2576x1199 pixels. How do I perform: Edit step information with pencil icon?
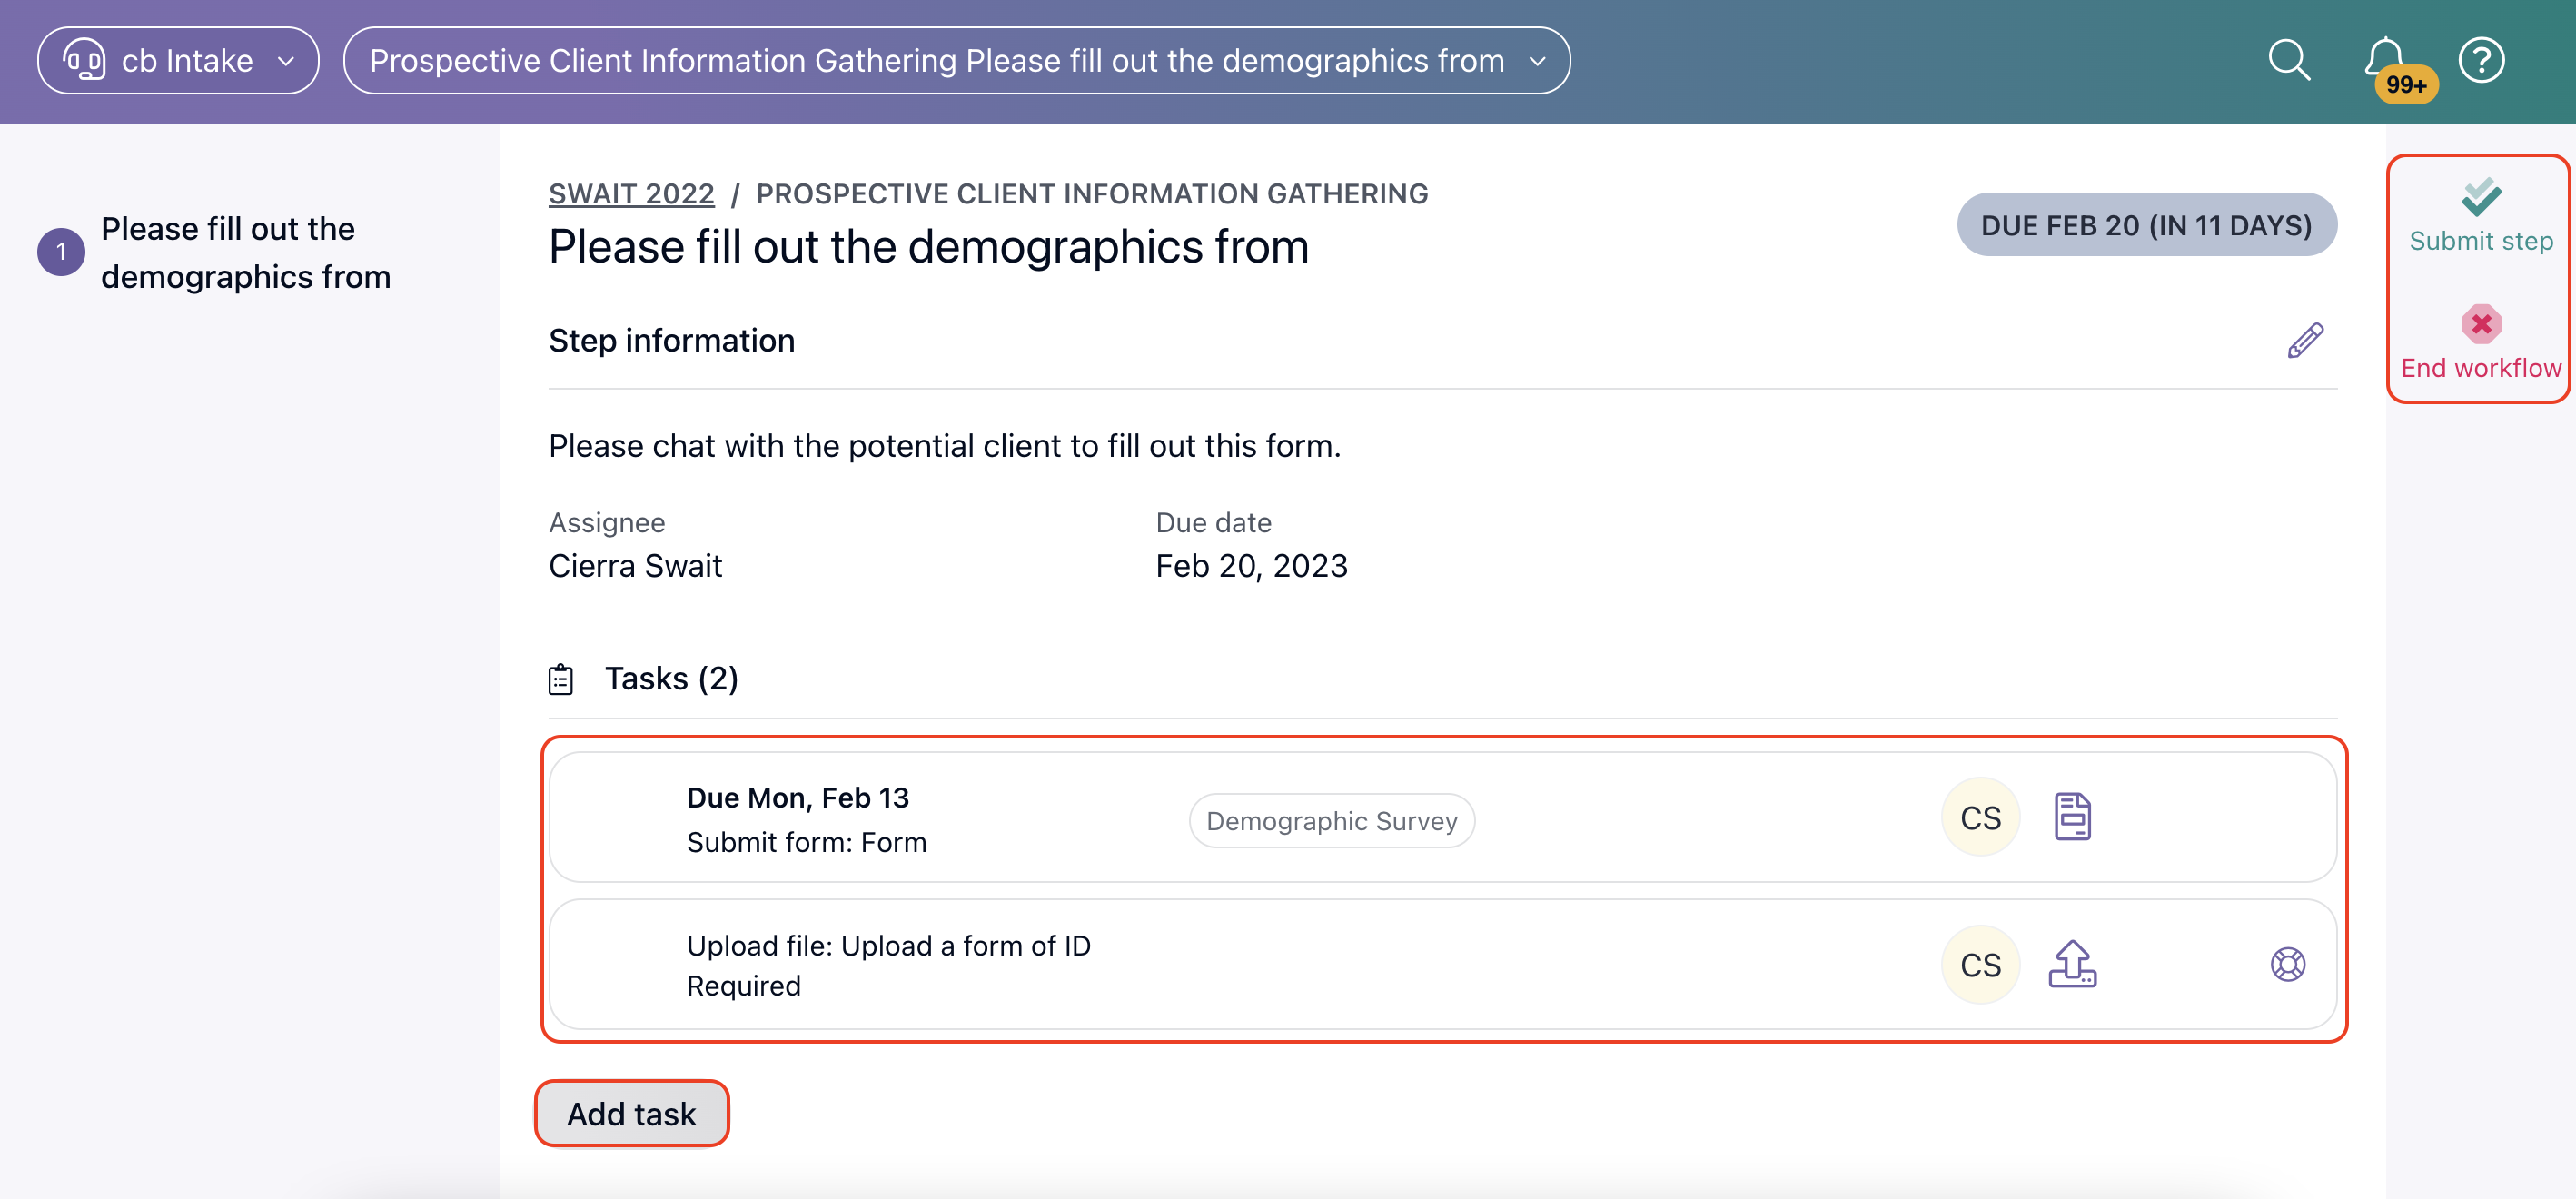point(2305,341)
